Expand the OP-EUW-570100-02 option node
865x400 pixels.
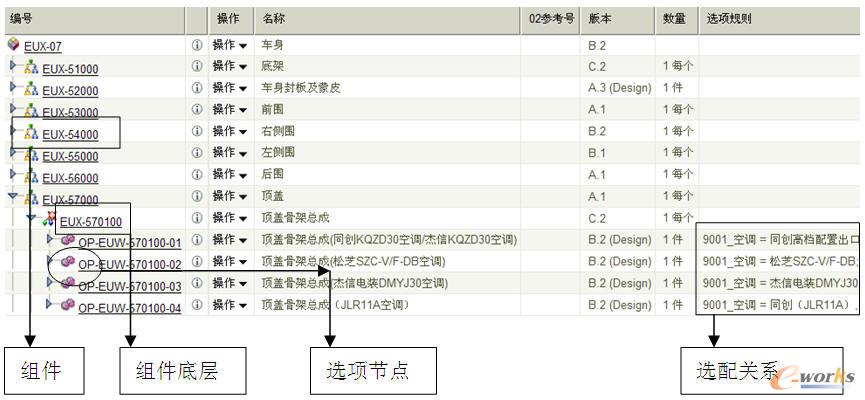(50, 262)
